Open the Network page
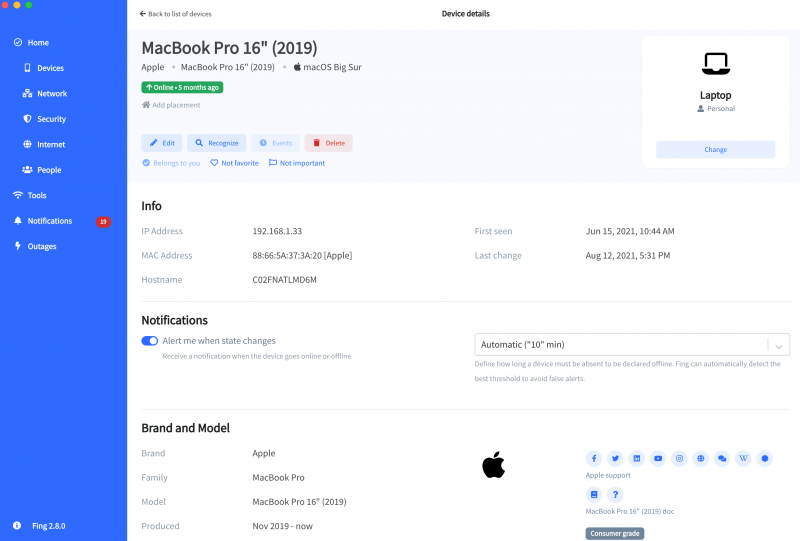Image resolution: width=800 pixels, height=541 pixels. point(52,93)
